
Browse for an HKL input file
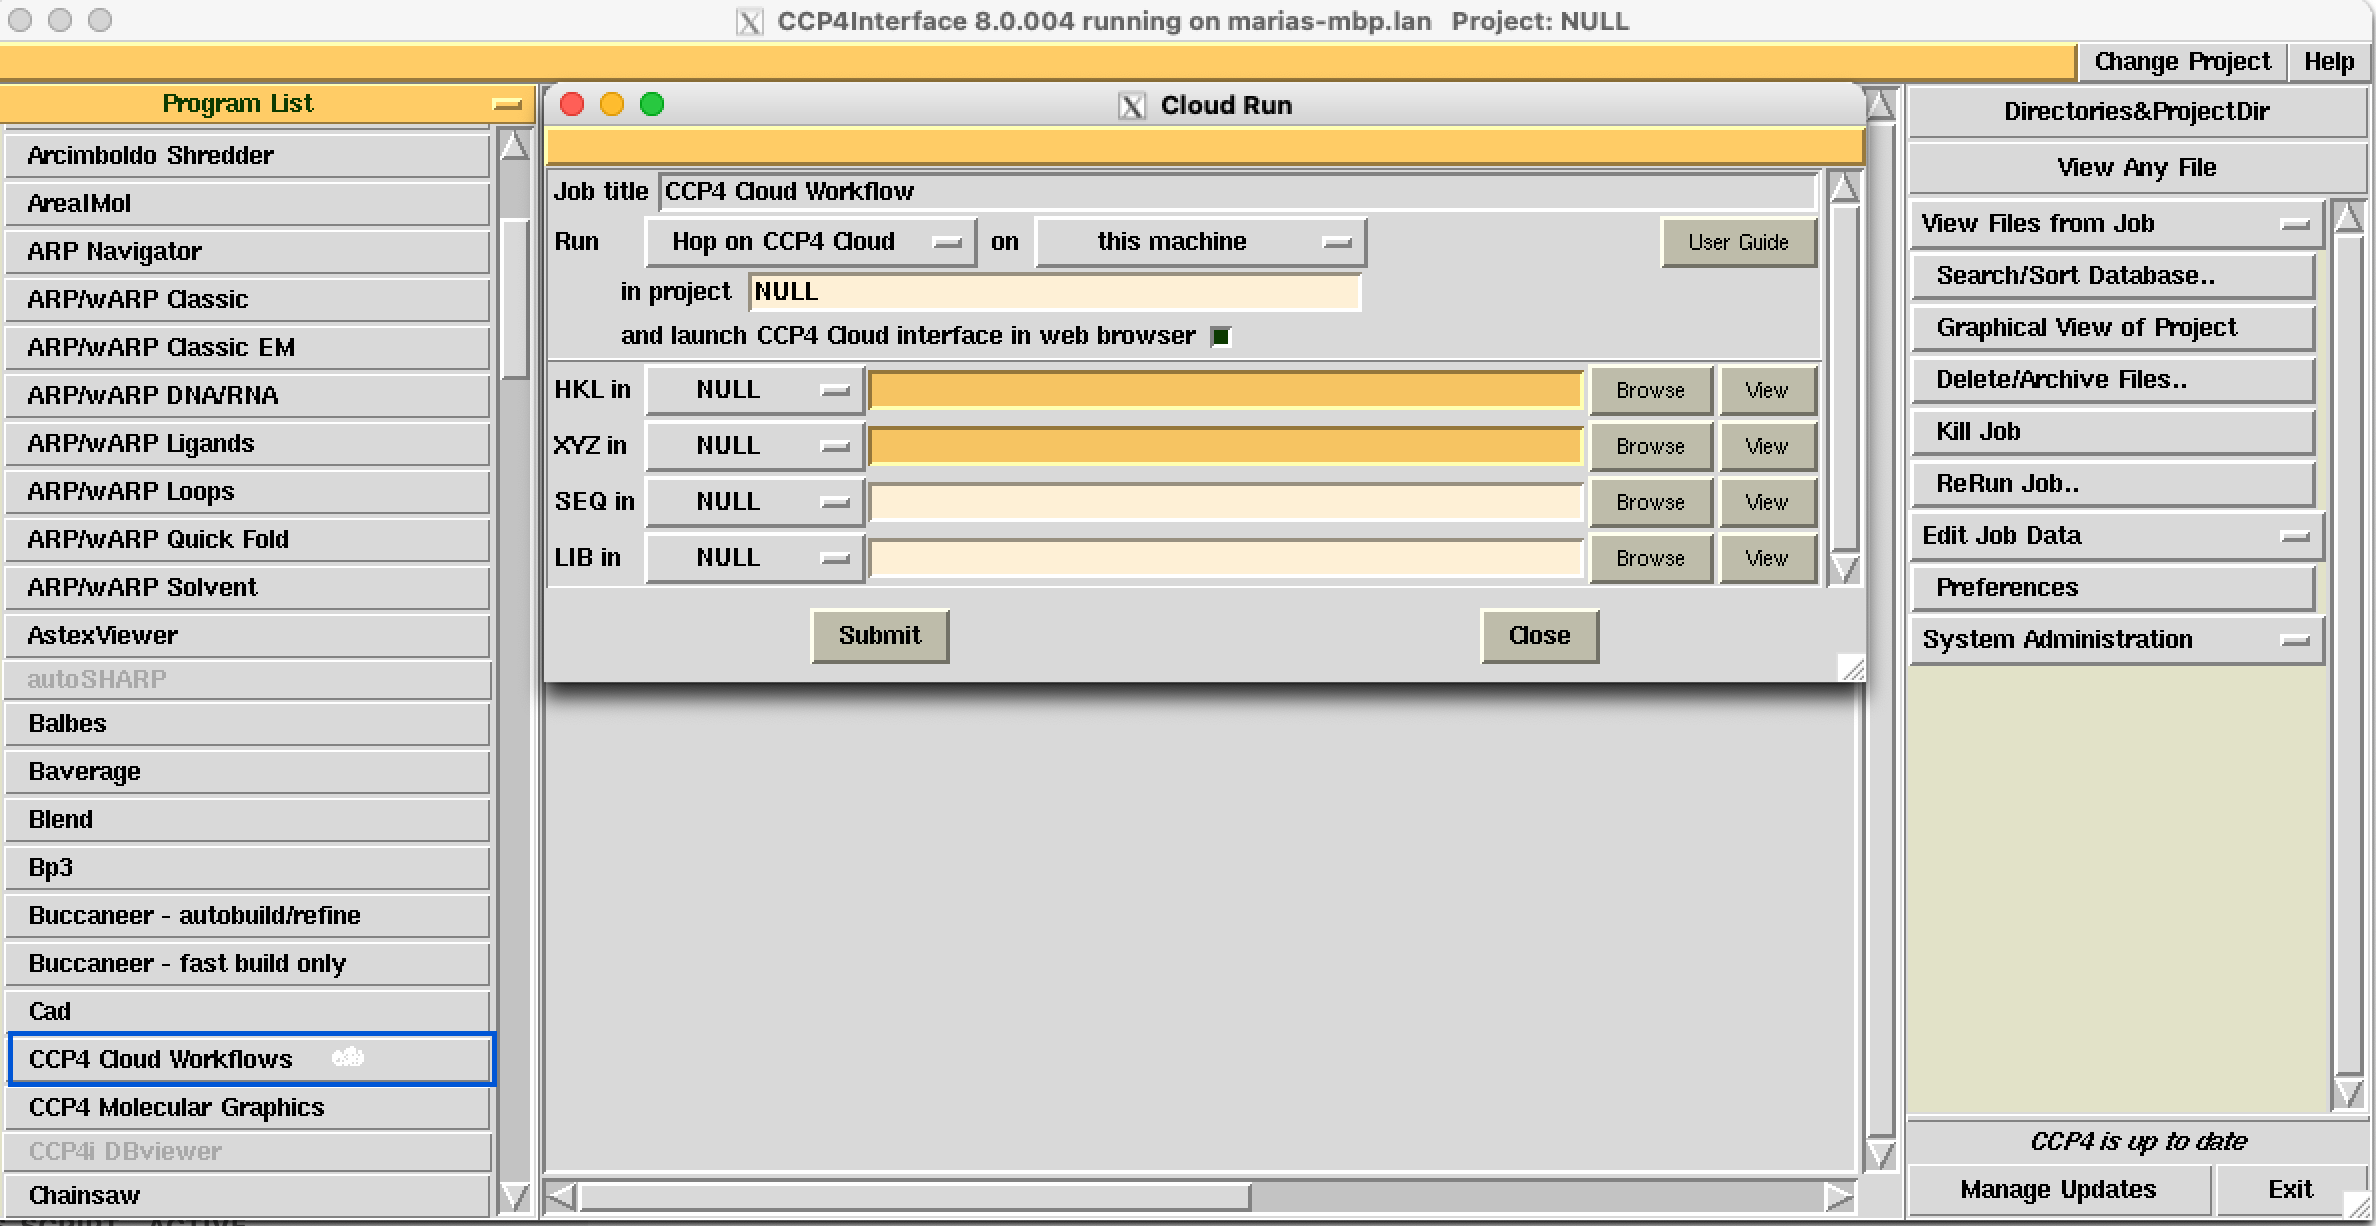pos(1650,390)
